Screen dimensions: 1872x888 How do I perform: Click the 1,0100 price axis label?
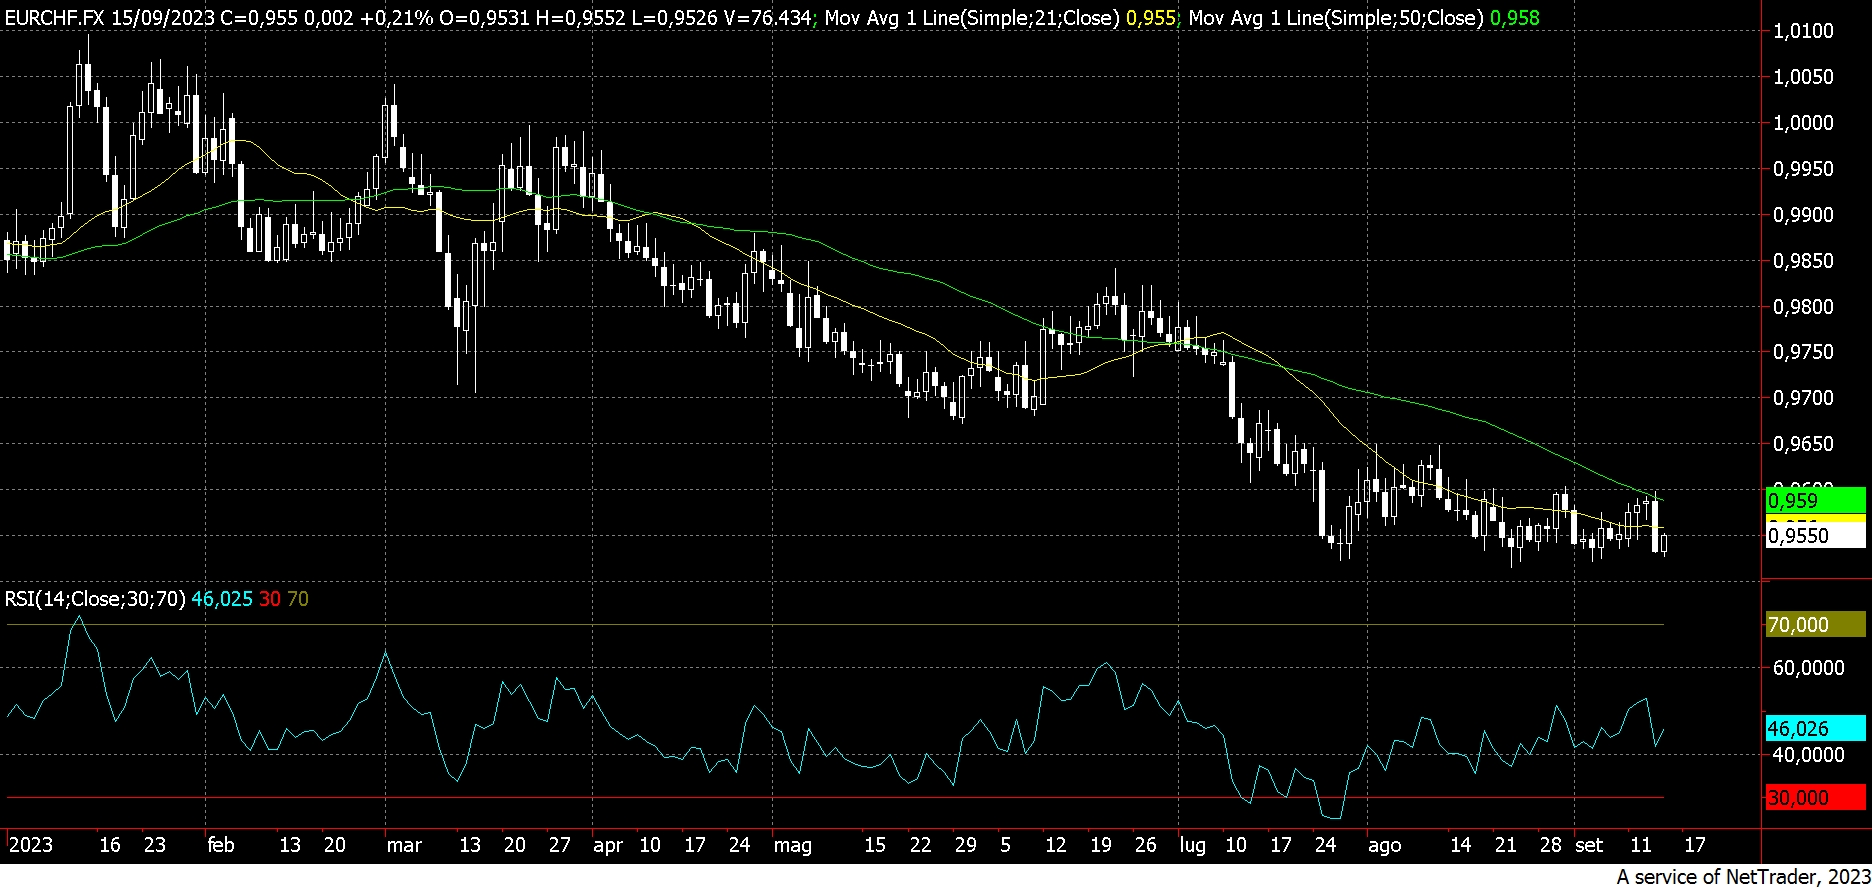(x=1803, y=31)
